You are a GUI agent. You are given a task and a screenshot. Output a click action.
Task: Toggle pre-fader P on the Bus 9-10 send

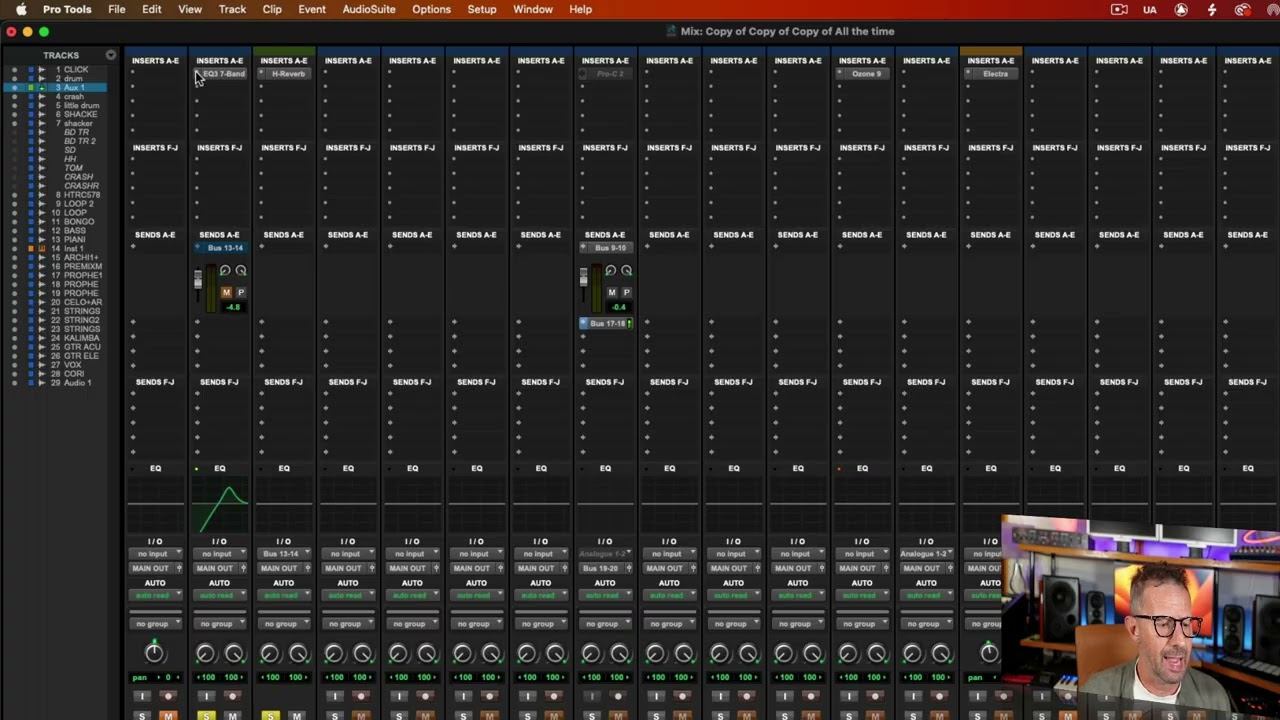627,292
